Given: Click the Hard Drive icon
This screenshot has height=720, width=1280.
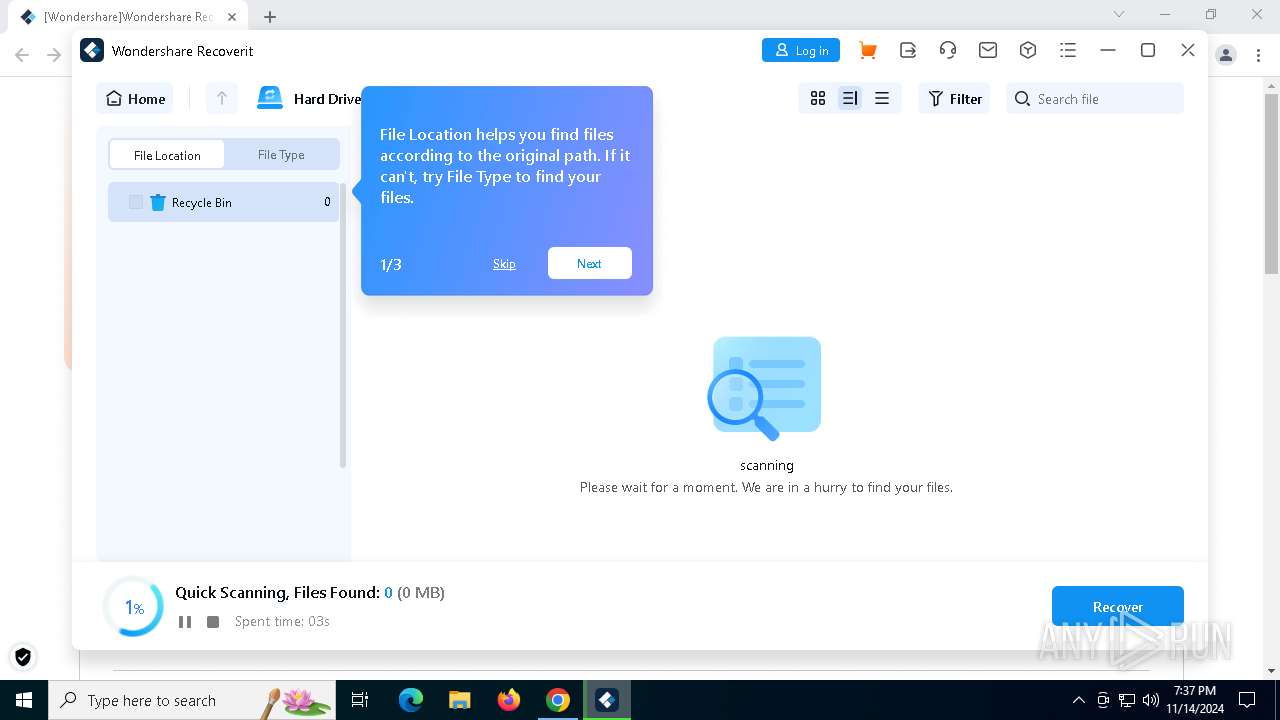Looking at the screenshot, I should pos(270,98).
